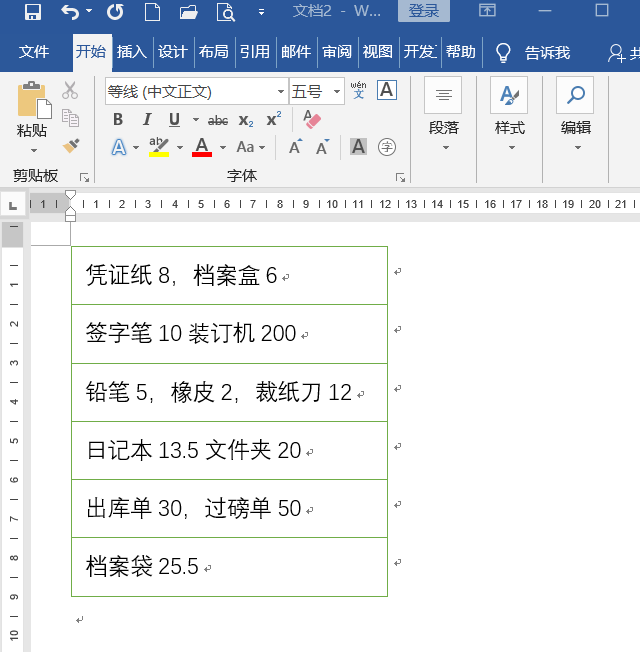
Task: Click the 登录 sign-in button
Action: click(424, 11)
